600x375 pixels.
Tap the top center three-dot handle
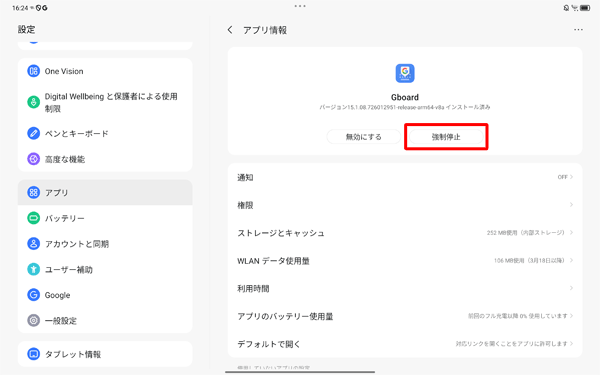[300, 6]
